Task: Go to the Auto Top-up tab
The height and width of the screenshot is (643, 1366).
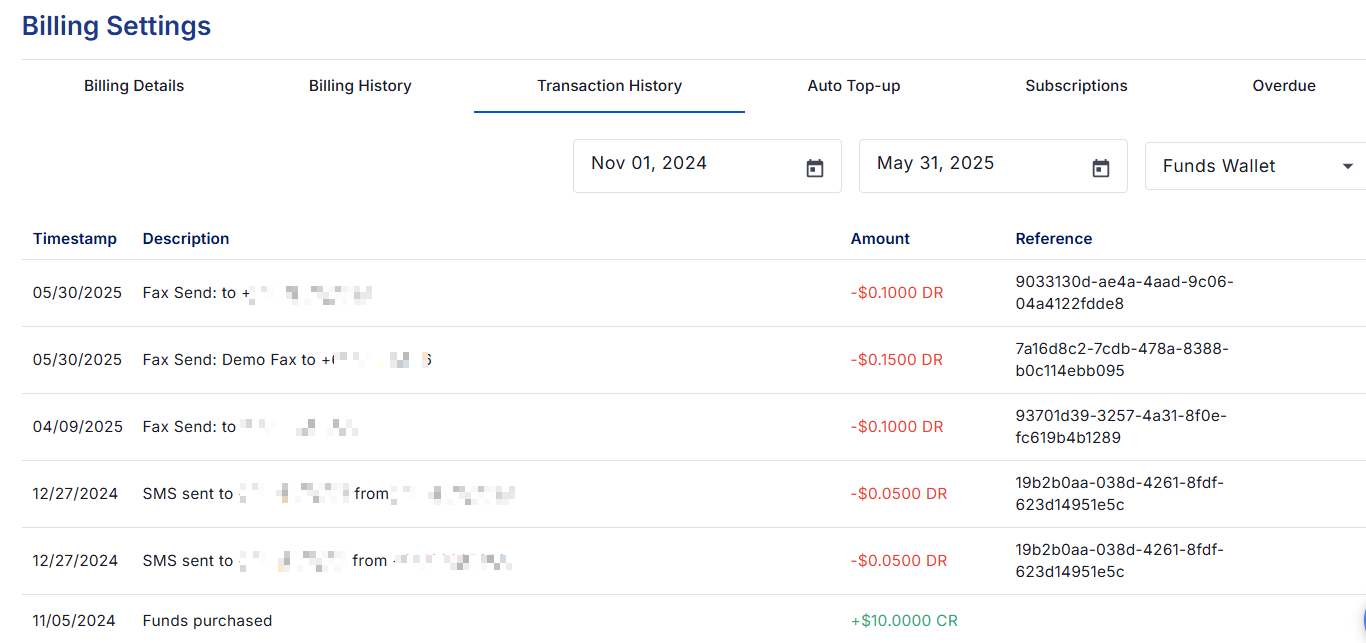Action: click(854, 86)
